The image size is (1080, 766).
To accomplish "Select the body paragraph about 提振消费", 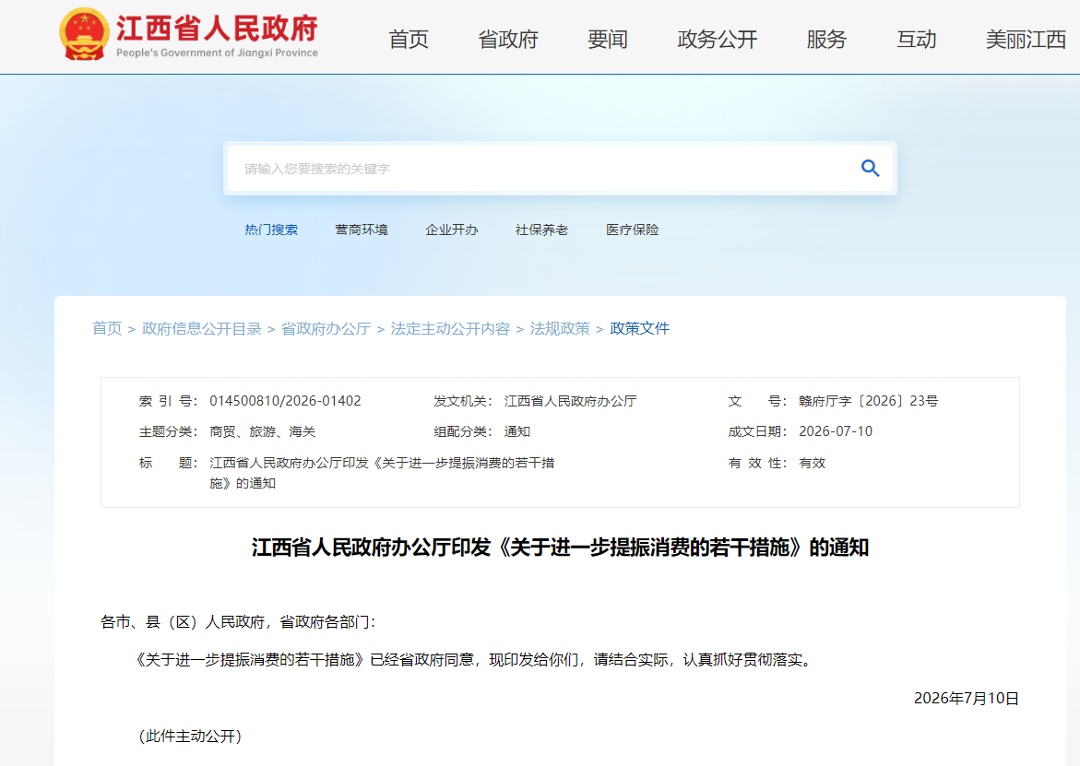I will (x=475, y=660).
